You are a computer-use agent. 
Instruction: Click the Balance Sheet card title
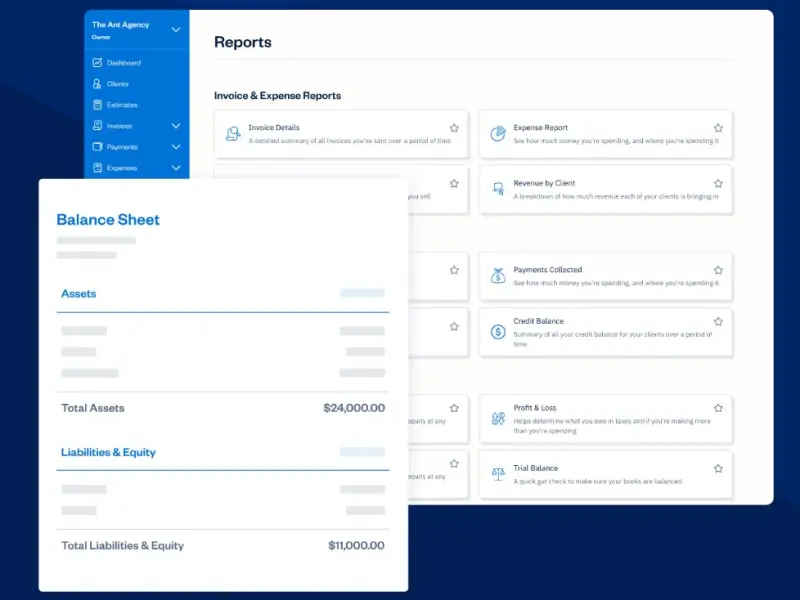(x=108, y=220)
